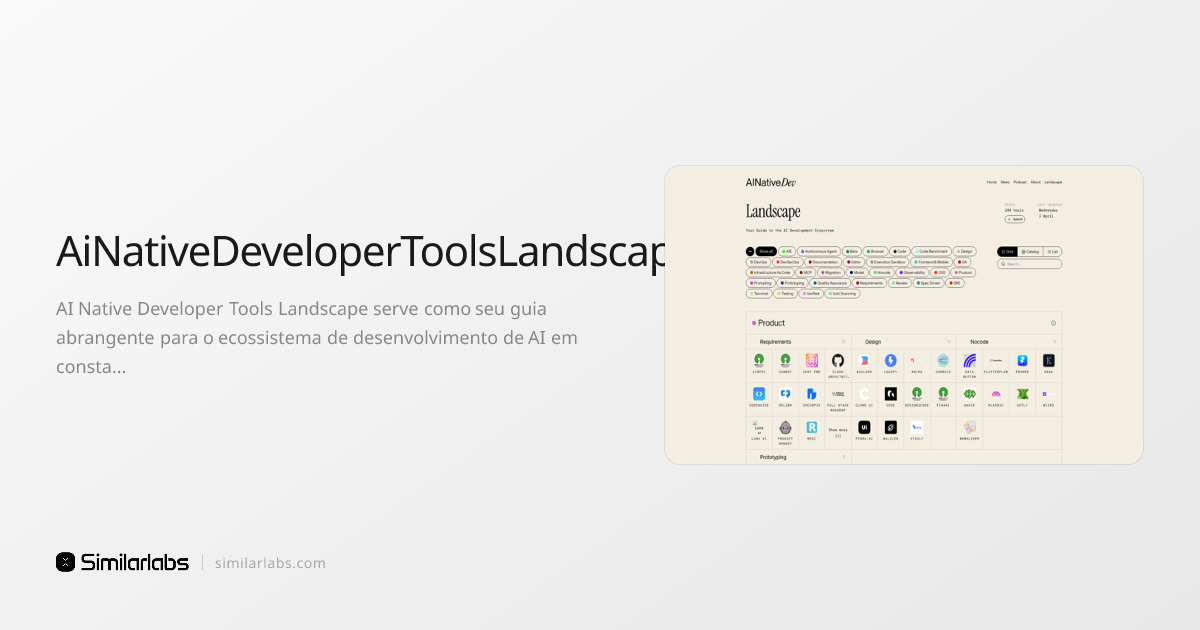Open the Podcast menu item

(1020, 182)
